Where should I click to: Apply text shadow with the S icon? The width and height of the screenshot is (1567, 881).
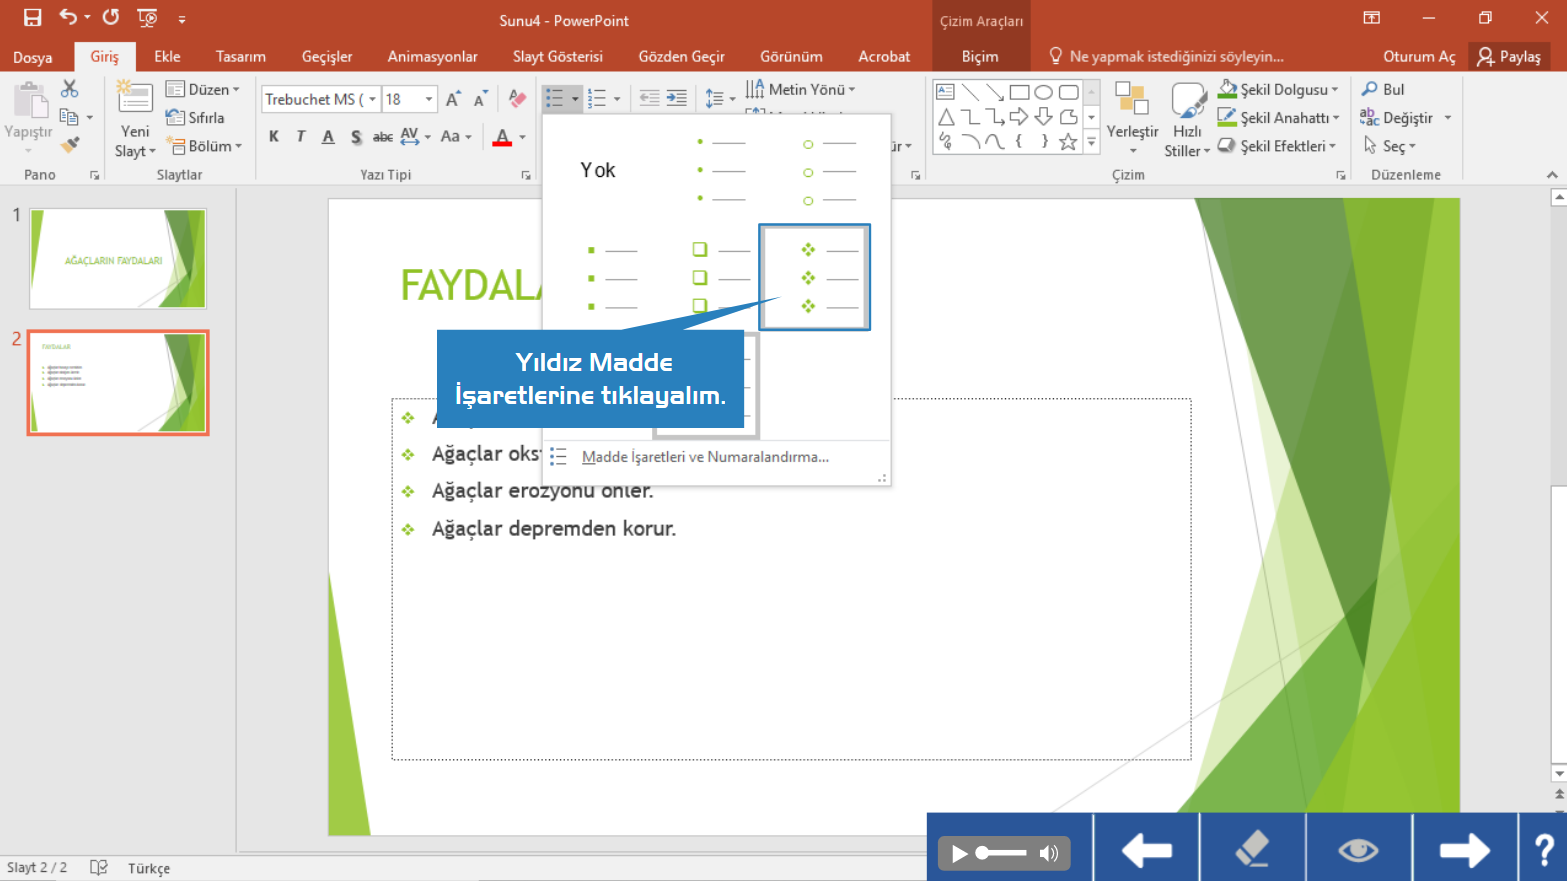point(356,137)
